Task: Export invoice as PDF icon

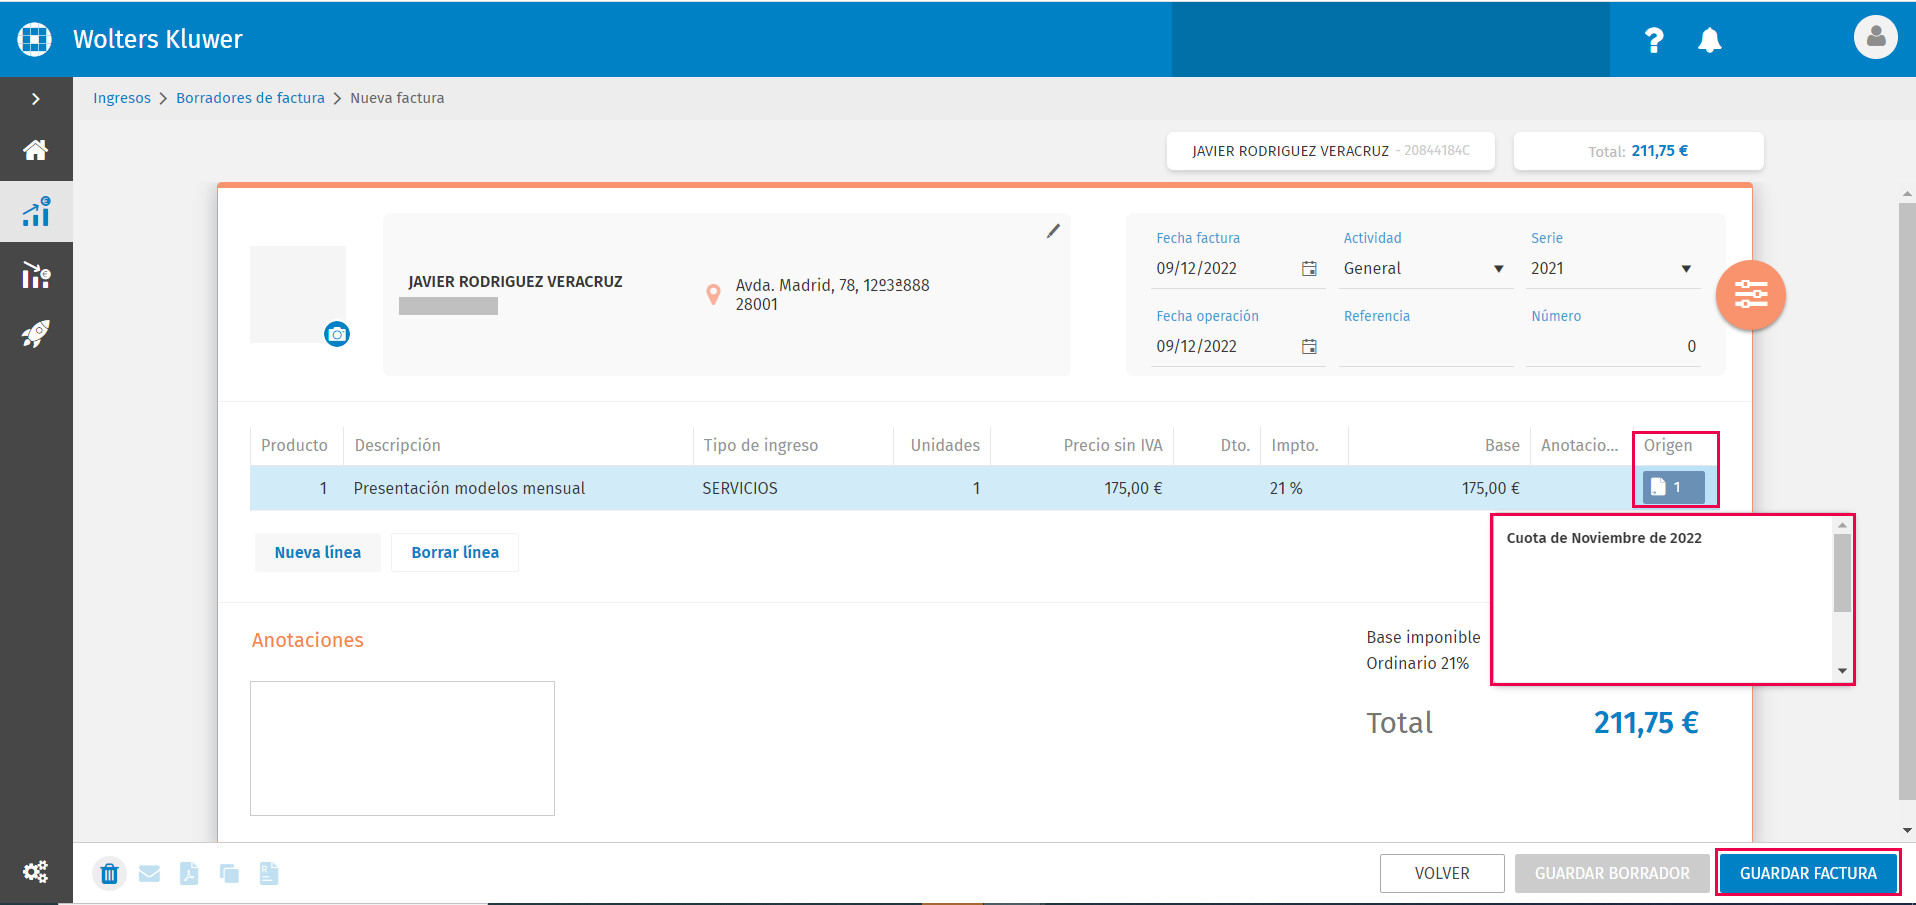Action: (189, 874)
